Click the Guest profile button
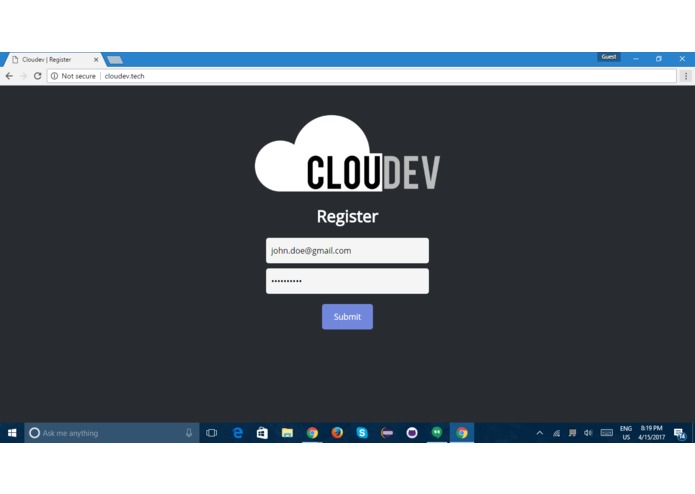This screenshot has height=494, width=695. click(x=609, y=57)
